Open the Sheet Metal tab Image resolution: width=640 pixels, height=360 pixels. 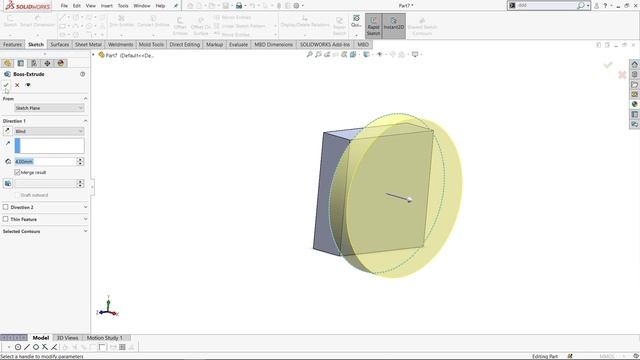pos(88,44)
